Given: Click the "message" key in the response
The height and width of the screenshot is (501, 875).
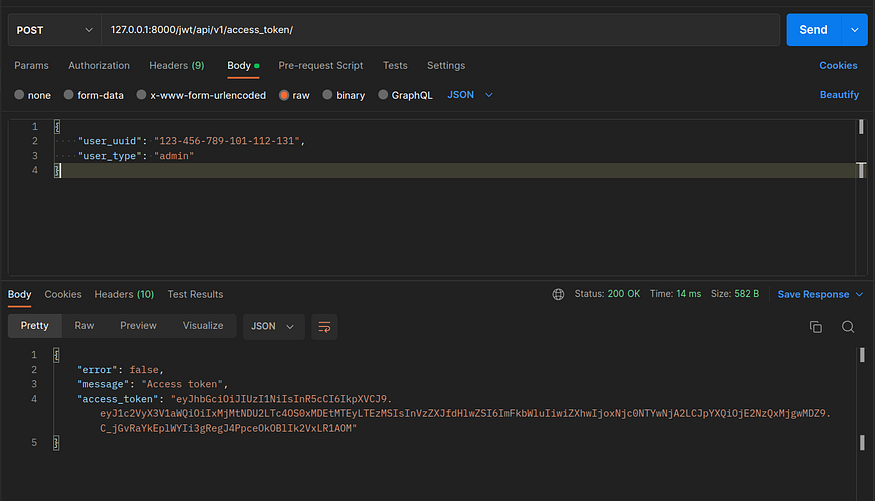Looking at the screenshot, I should pyautogui.click(x=103, y=384).
